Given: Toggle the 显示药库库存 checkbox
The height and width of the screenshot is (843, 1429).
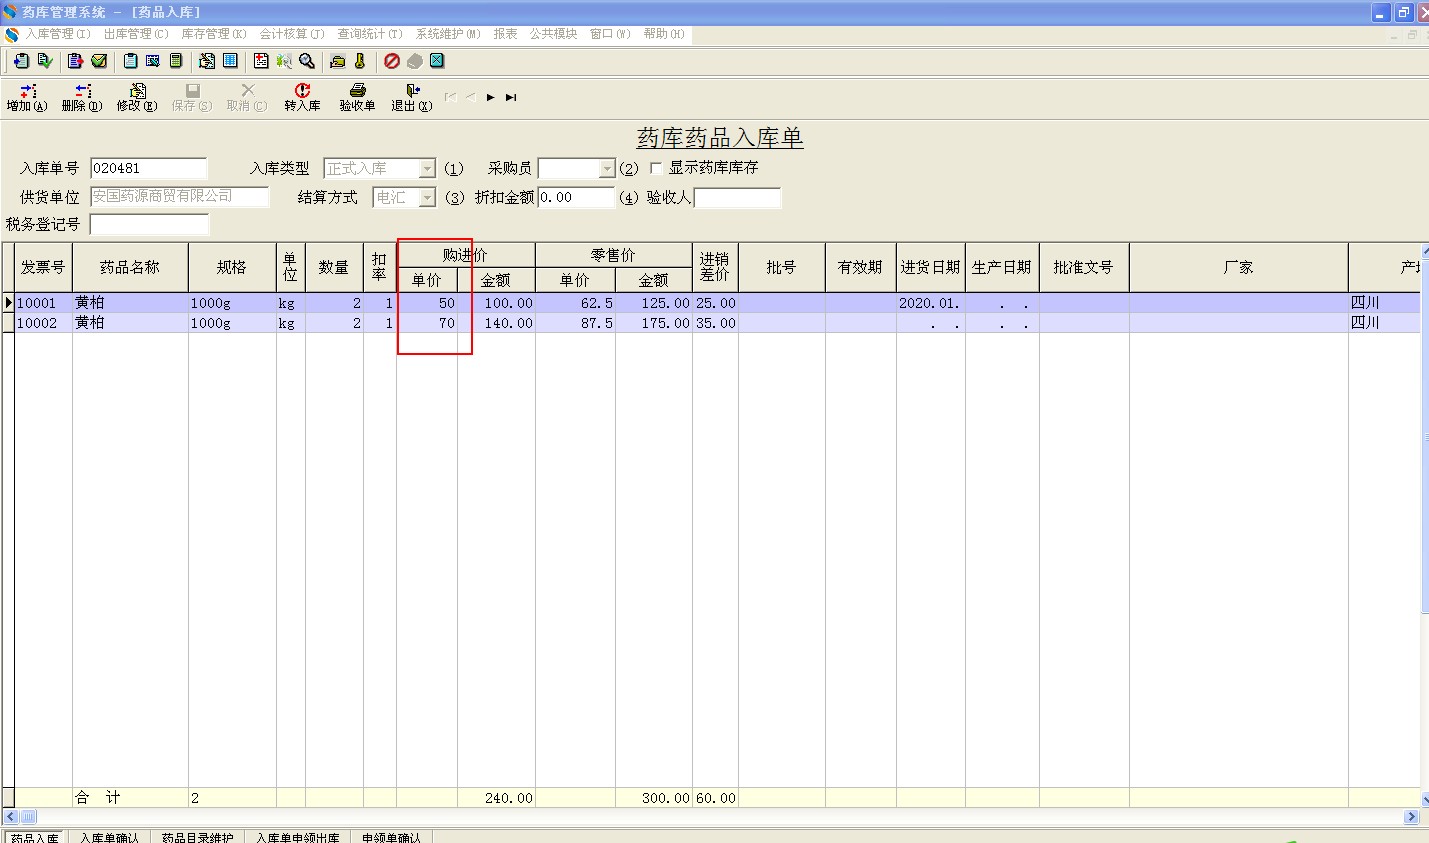Looking at the screenshot, I should [x=656, y=168].
